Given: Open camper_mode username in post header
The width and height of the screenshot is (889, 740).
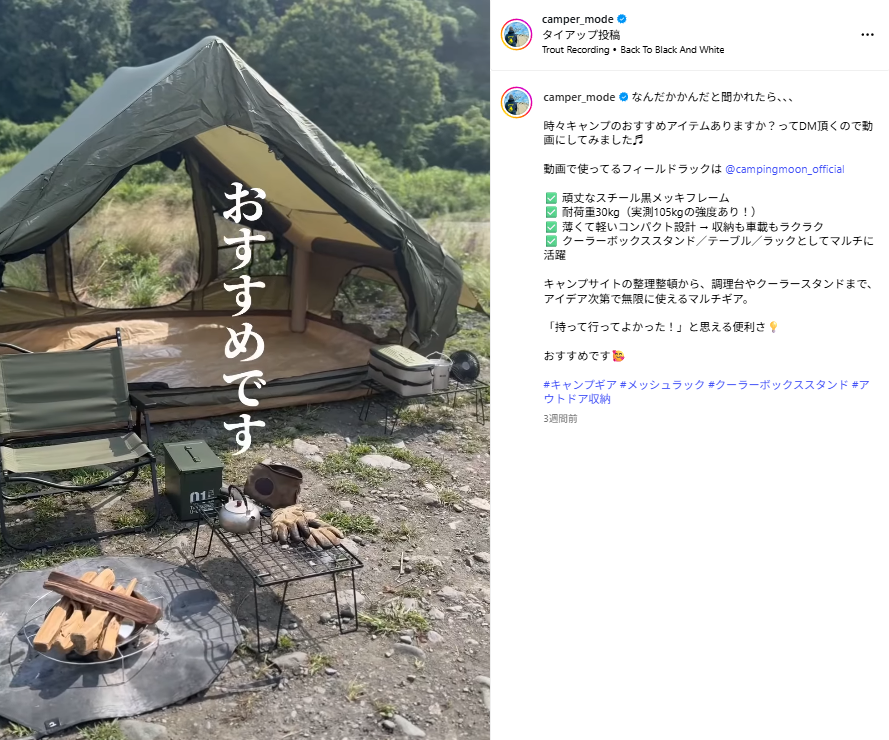Looking at the screenshot, I should [577, 19].
